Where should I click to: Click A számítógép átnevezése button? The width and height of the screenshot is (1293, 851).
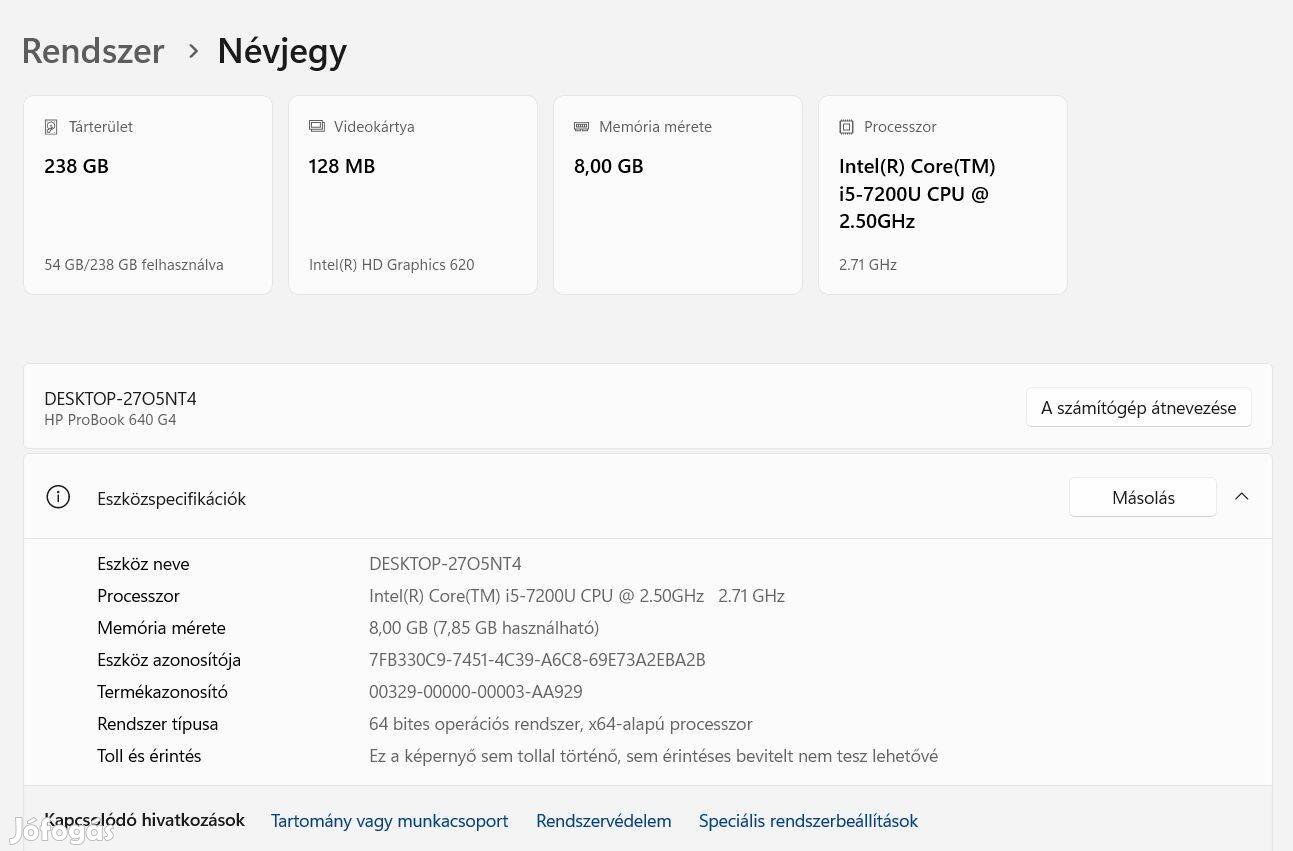[x=1138, y=407]
